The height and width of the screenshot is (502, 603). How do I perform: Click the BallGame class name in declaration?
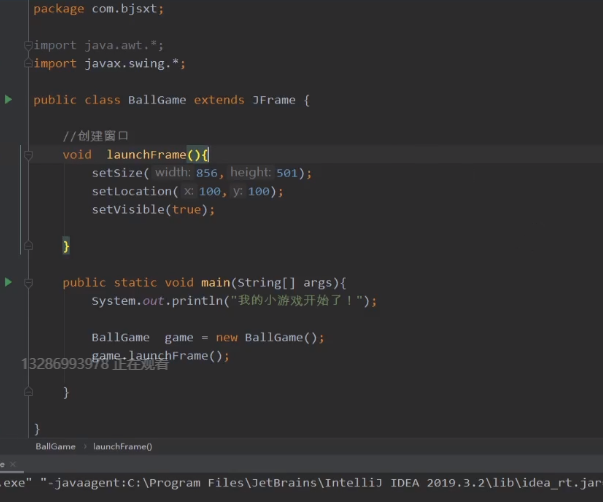[157, 100]
